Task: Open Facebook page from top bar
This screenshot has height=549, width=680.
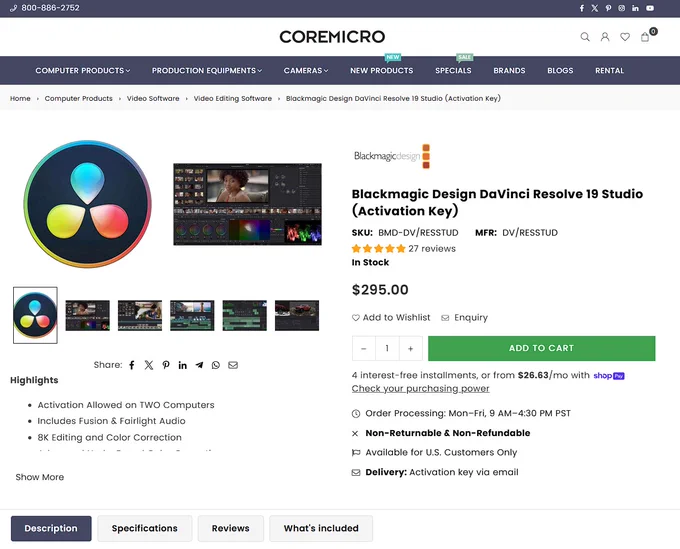Action: (582, 8)
